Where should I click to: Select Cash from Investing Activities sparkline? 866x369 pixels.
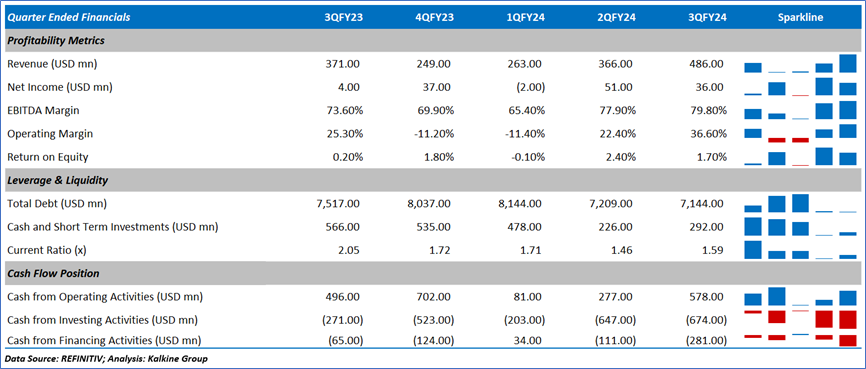pos(800,319)
